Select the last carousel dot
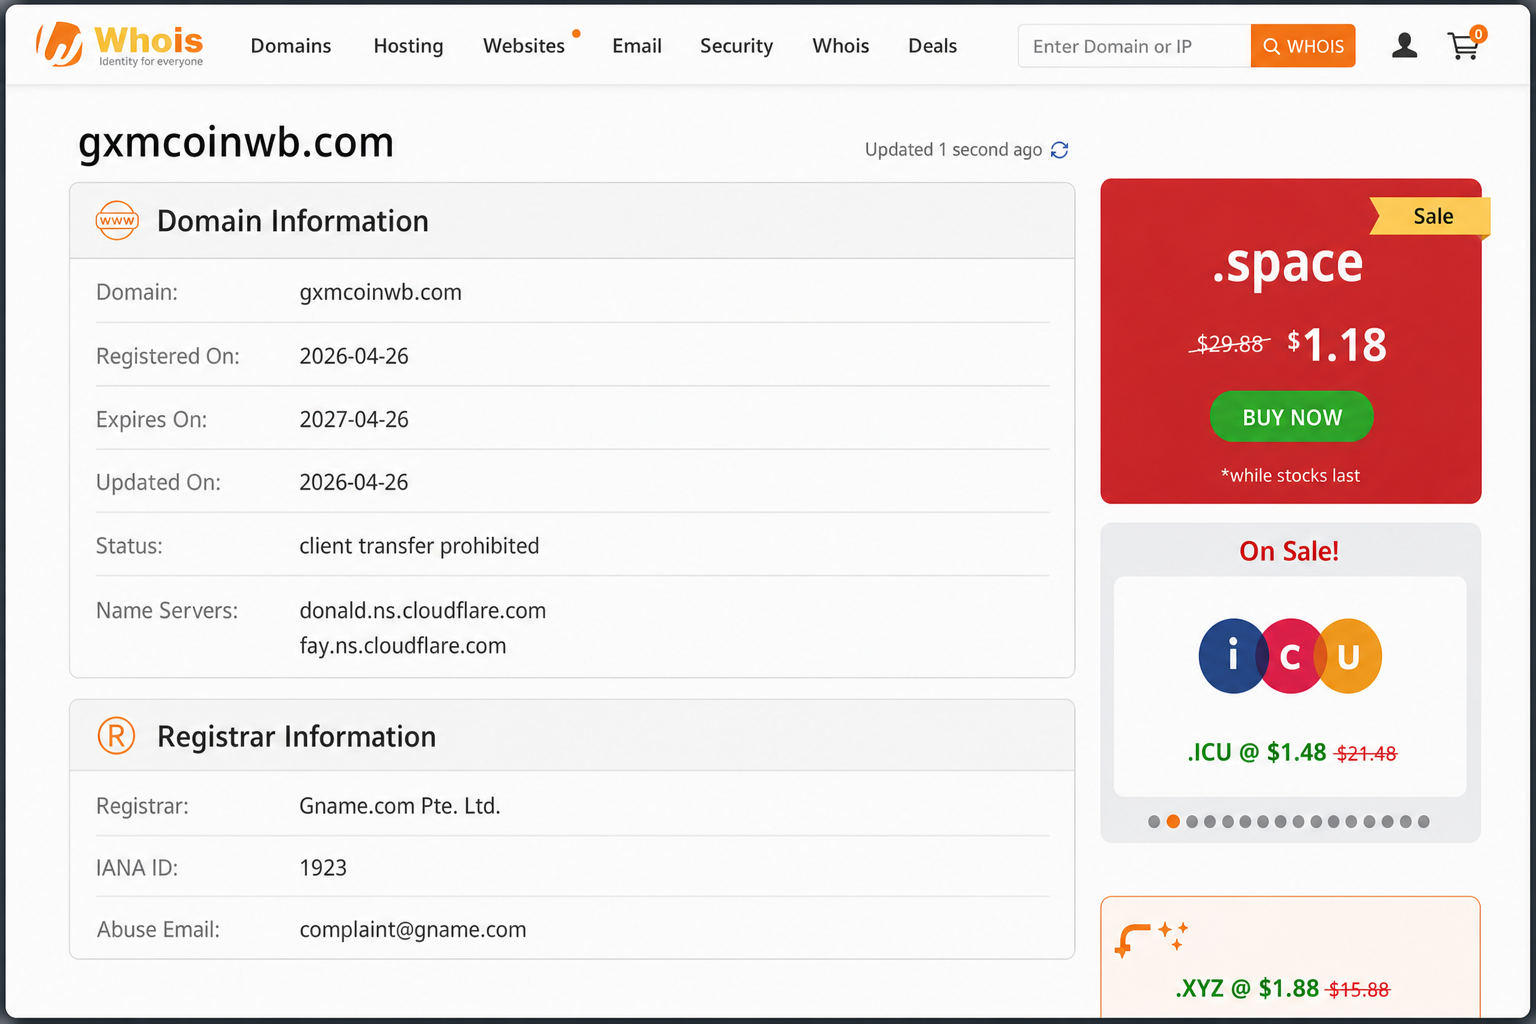The image size is (1536, 1024). (x=1423, y=822)
